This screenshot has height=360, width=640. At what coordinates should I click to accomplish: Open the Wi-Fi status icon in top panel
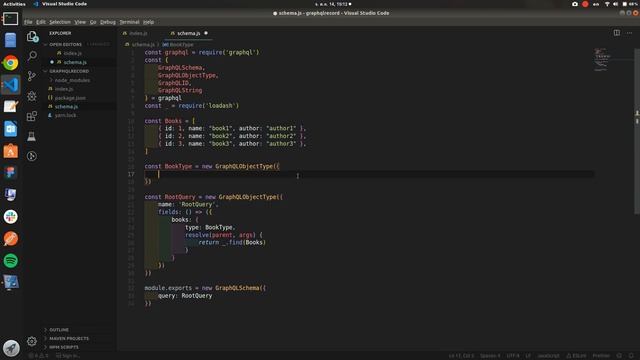point(607,4)
